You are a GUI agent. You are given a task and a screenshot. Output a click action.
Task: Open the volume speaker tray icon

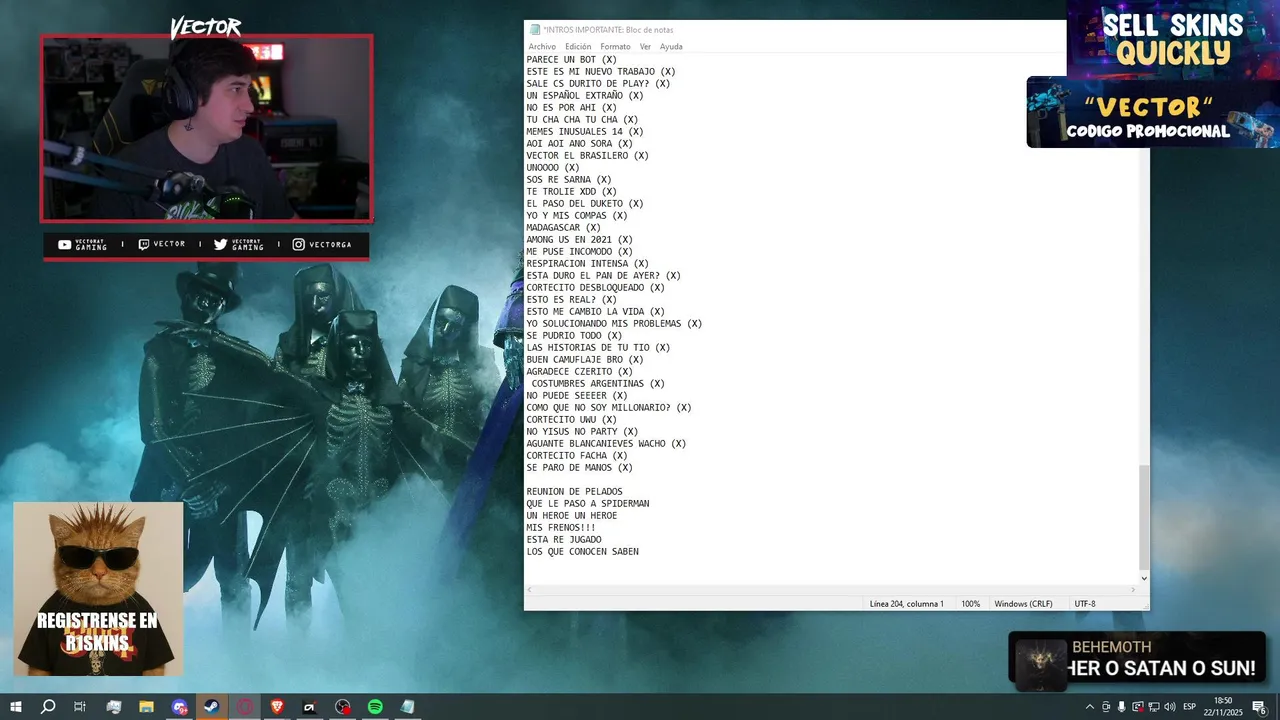(x=1170, y=707)
